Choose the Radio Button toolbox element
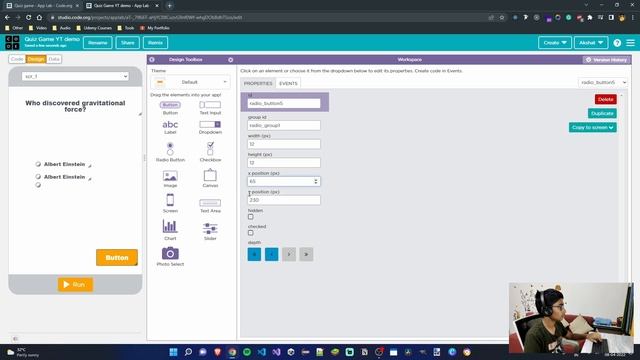 tap(170, 152)
